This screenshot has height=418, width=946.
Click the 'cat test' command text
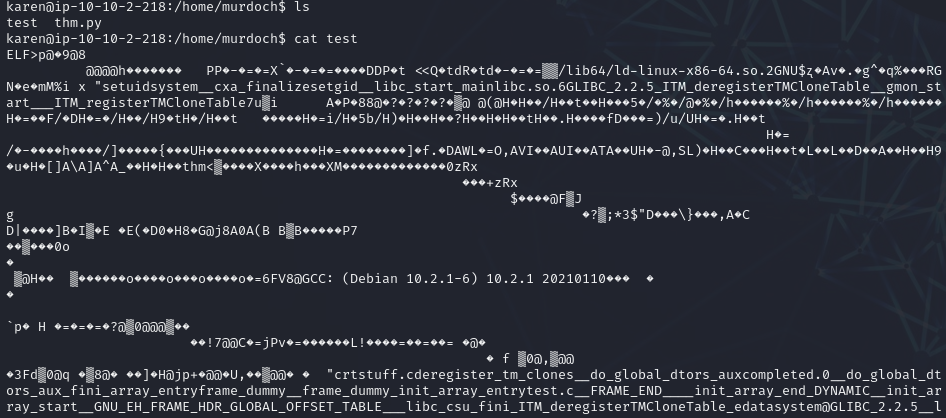pyautogui.click(x=326, y=39)
